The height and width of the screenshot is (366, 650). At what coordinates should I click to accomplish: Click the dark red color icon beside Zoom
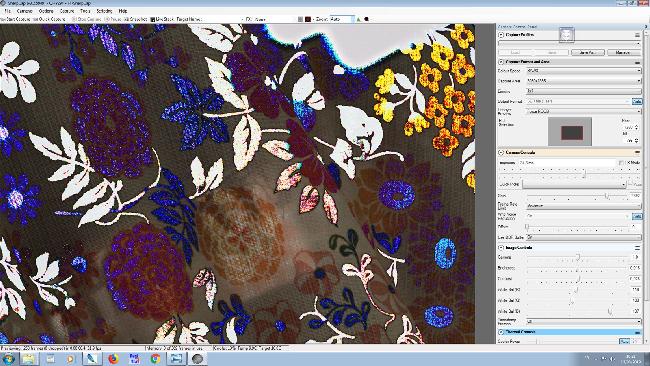pyautogui.click(x=308, y=19)
